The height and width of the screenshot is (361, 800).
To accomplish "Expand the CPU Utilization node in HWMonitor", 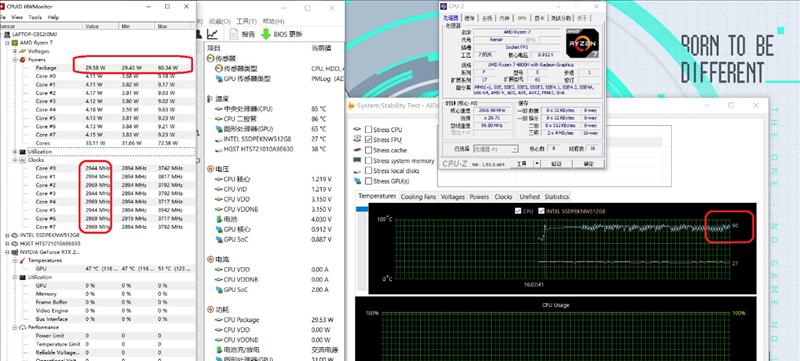I will (x=15, y=152).
